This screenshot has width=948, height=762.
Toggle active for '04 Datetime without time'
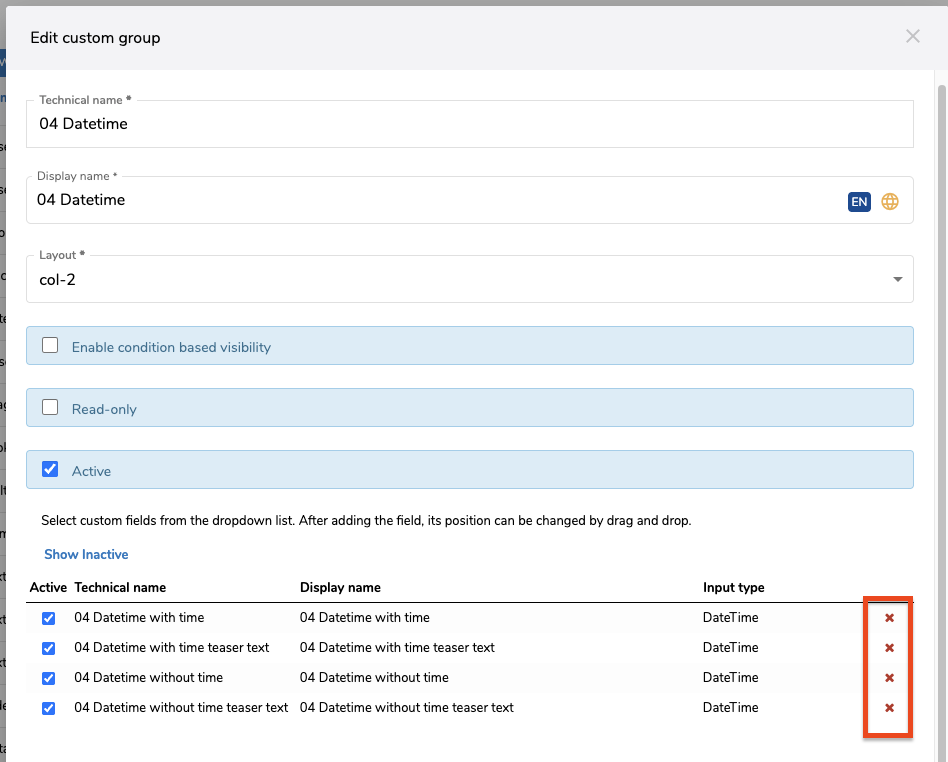point(49,678)
